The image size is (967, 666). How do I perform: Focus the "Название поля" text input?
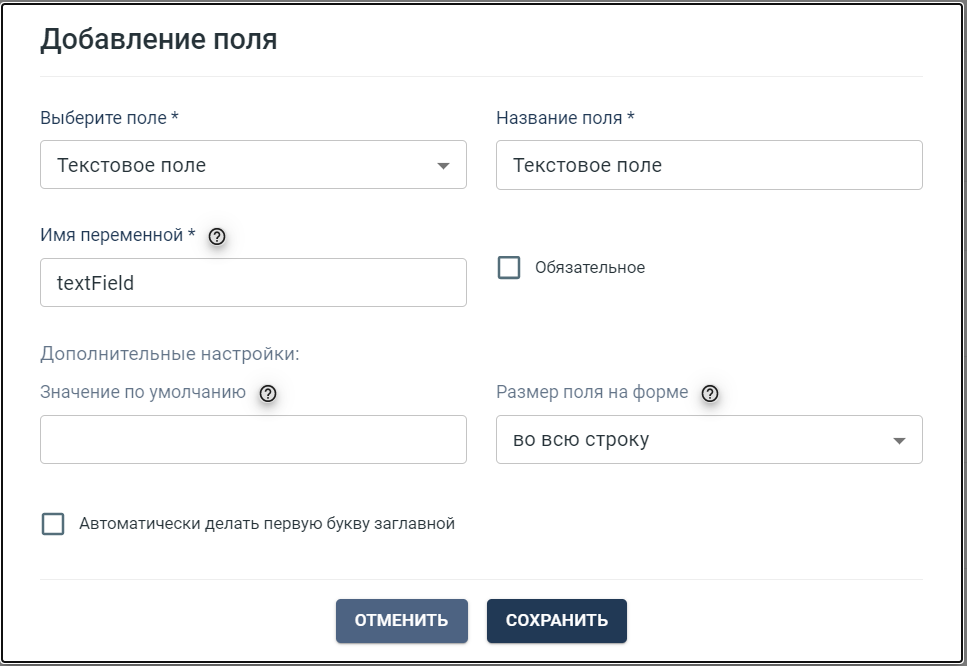pos(708,165)
